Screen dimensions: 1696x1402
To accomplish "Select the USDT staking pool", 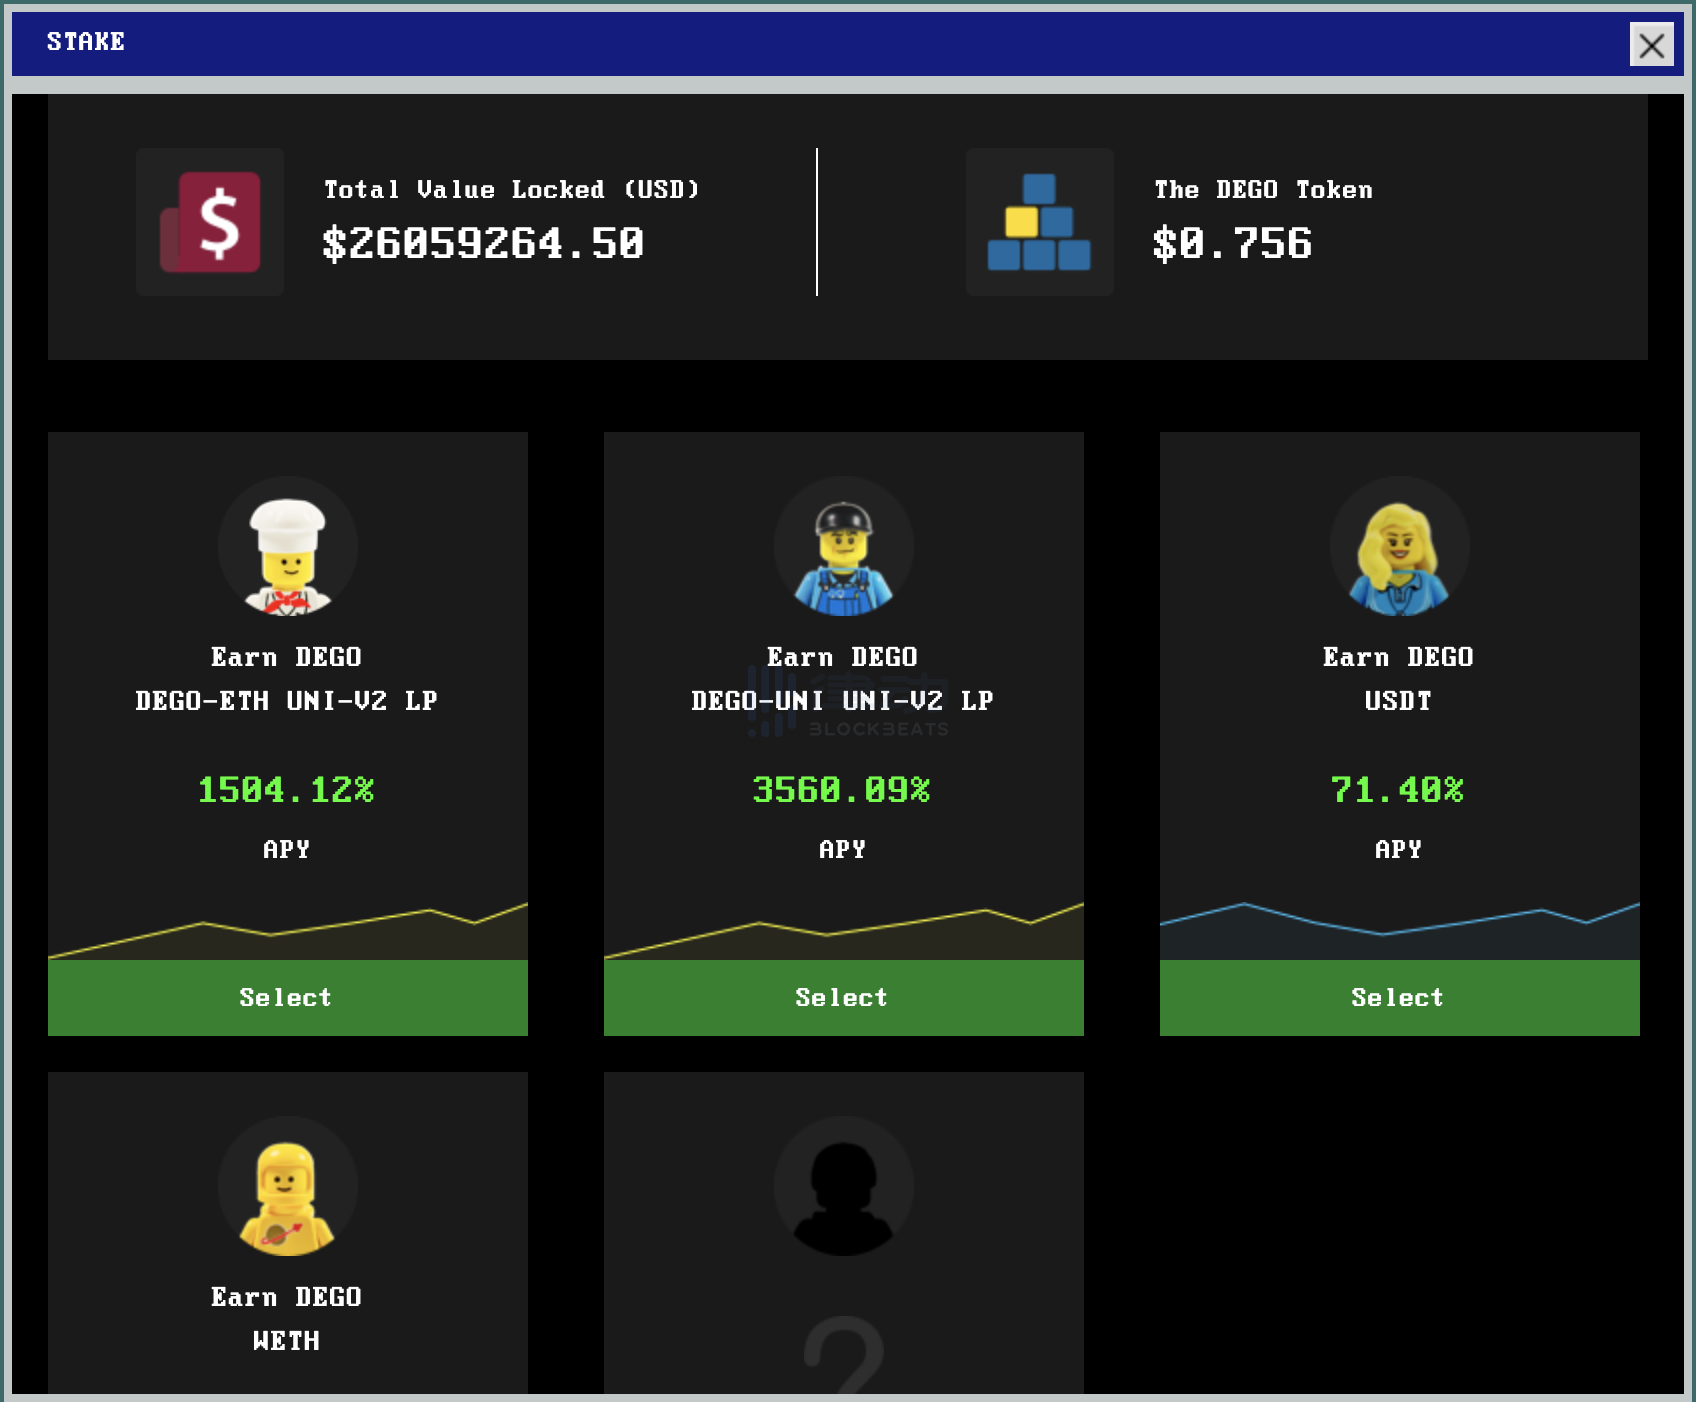I will click(1399, 997).
